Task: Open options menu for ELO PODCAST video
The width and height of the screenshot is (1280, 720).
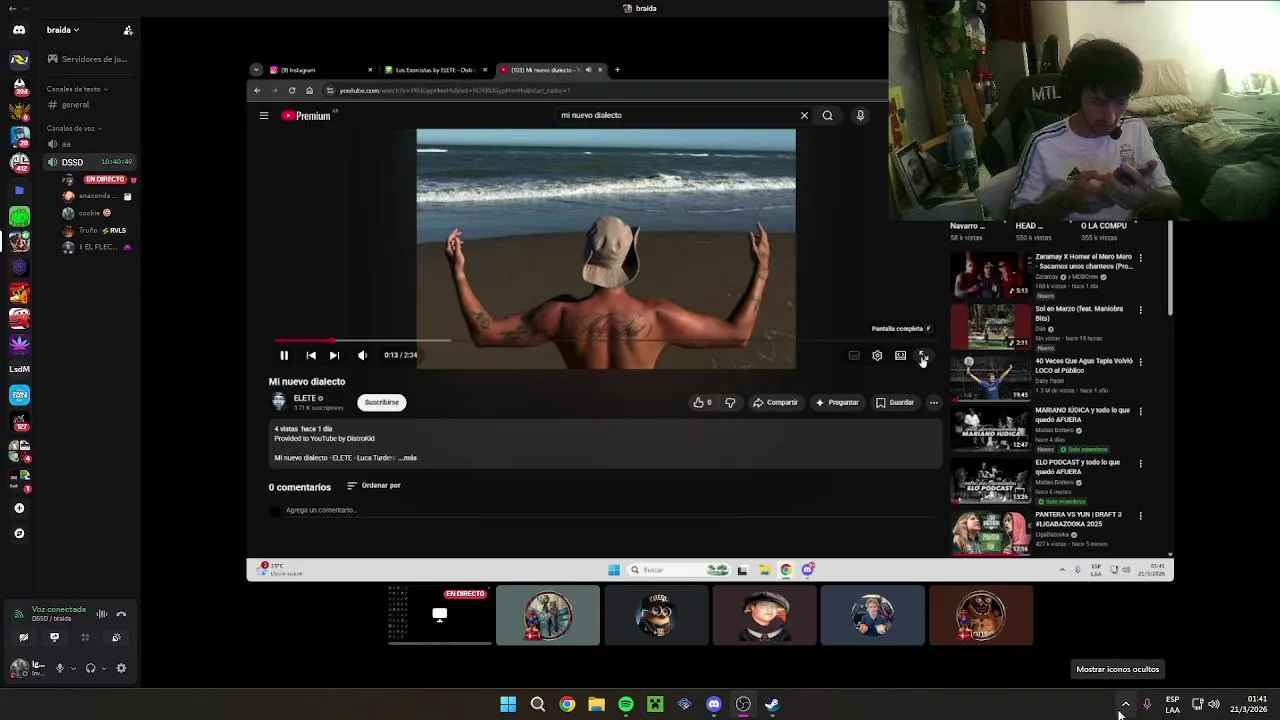Action: pos(1140,464)
